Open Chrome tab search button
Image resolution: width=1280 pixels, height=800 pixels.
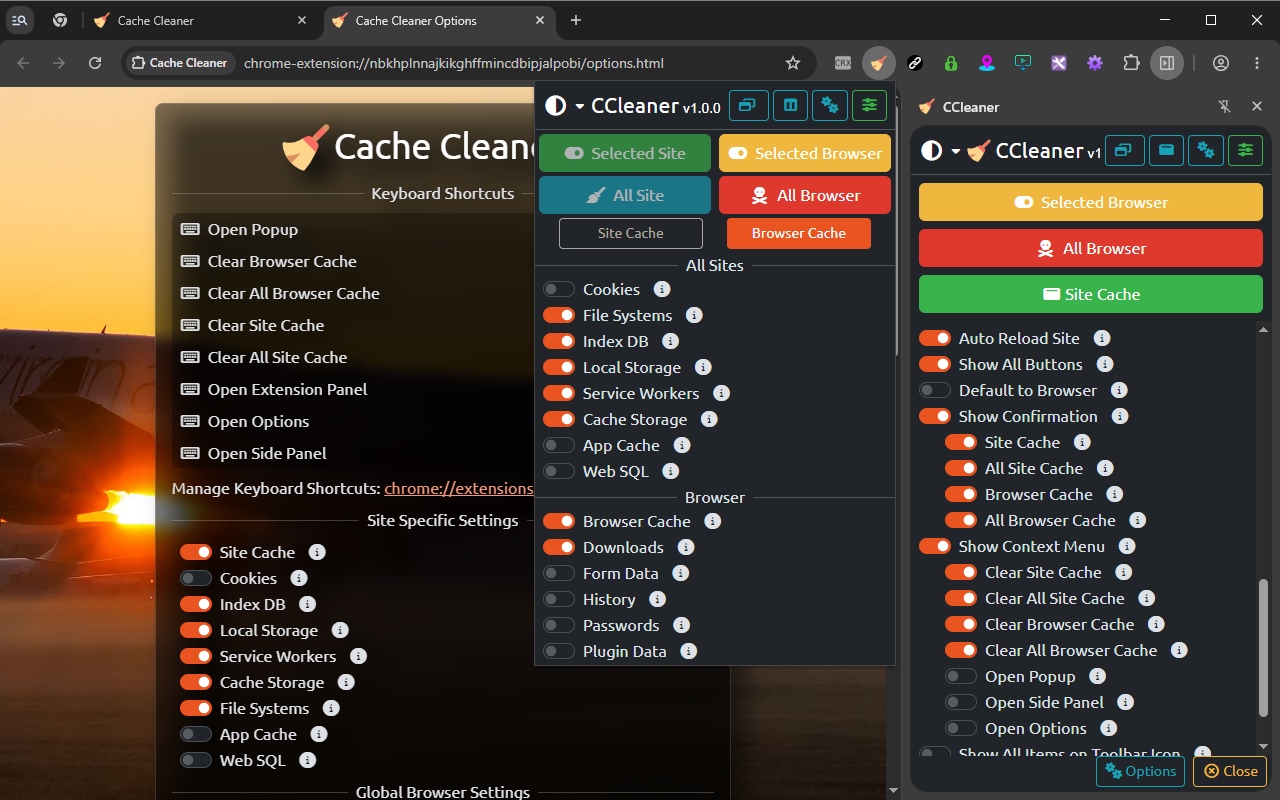point(20,20)
